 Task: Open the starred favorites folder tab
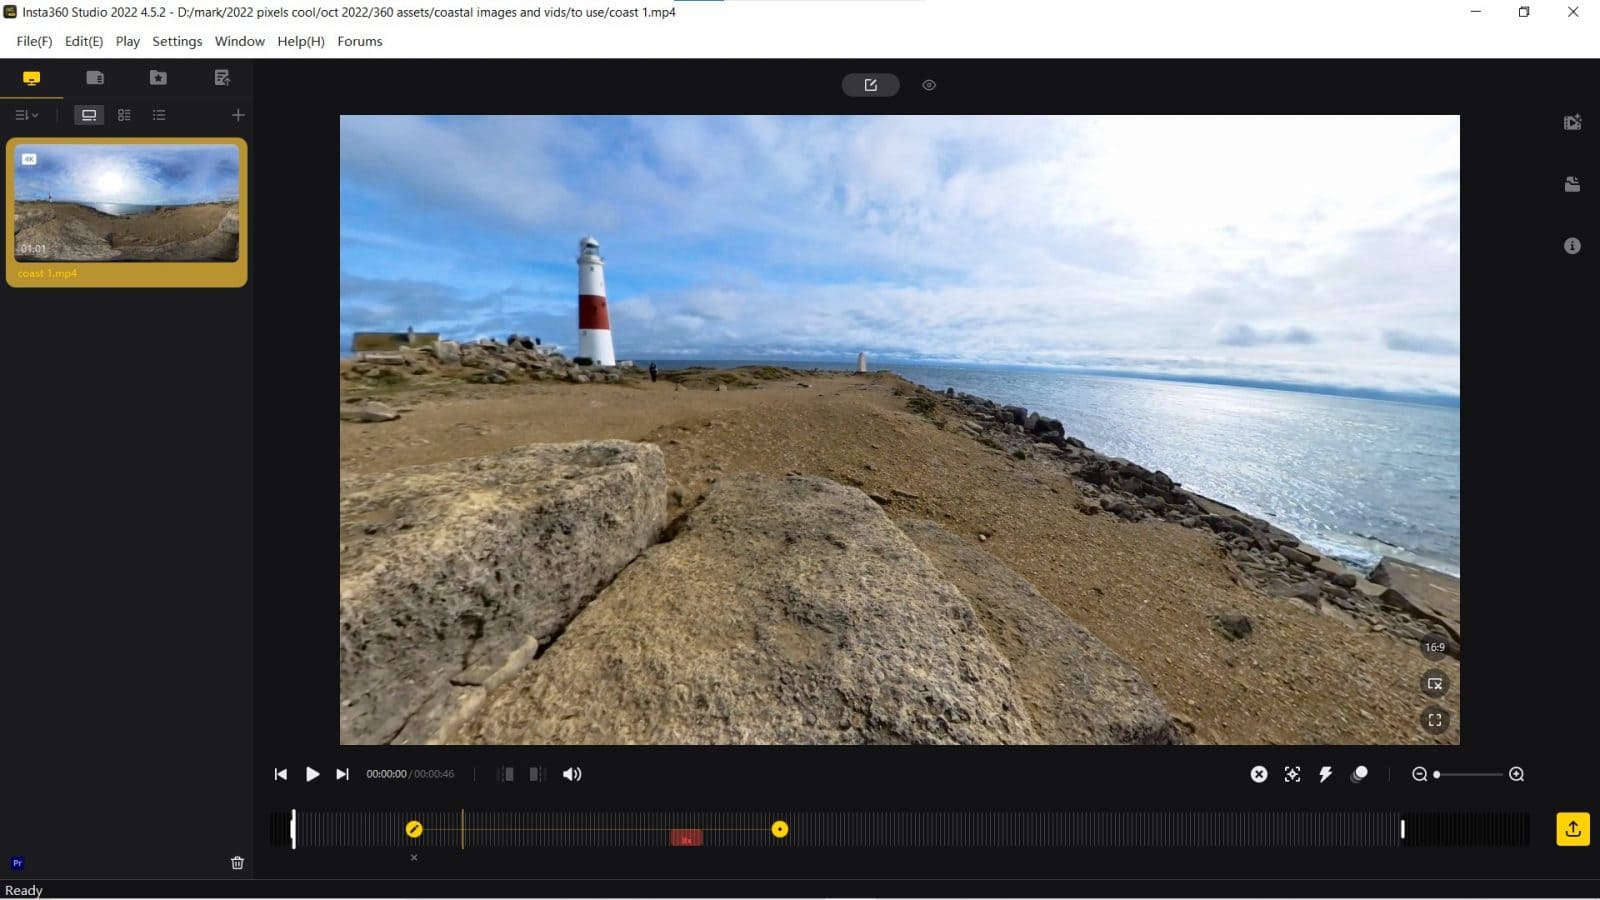coord(158,78)
